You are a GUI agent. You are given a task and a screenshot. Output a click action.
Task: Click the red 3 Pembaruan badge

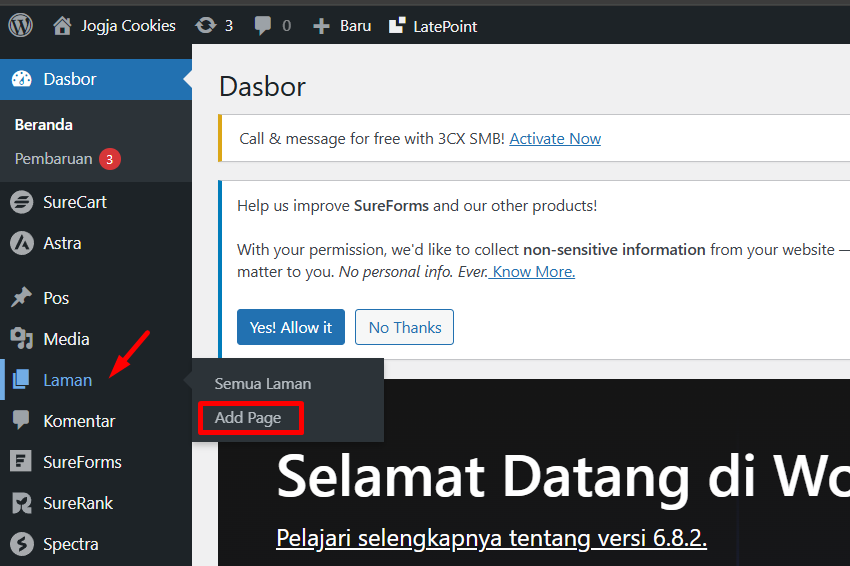tap(110, 159)
